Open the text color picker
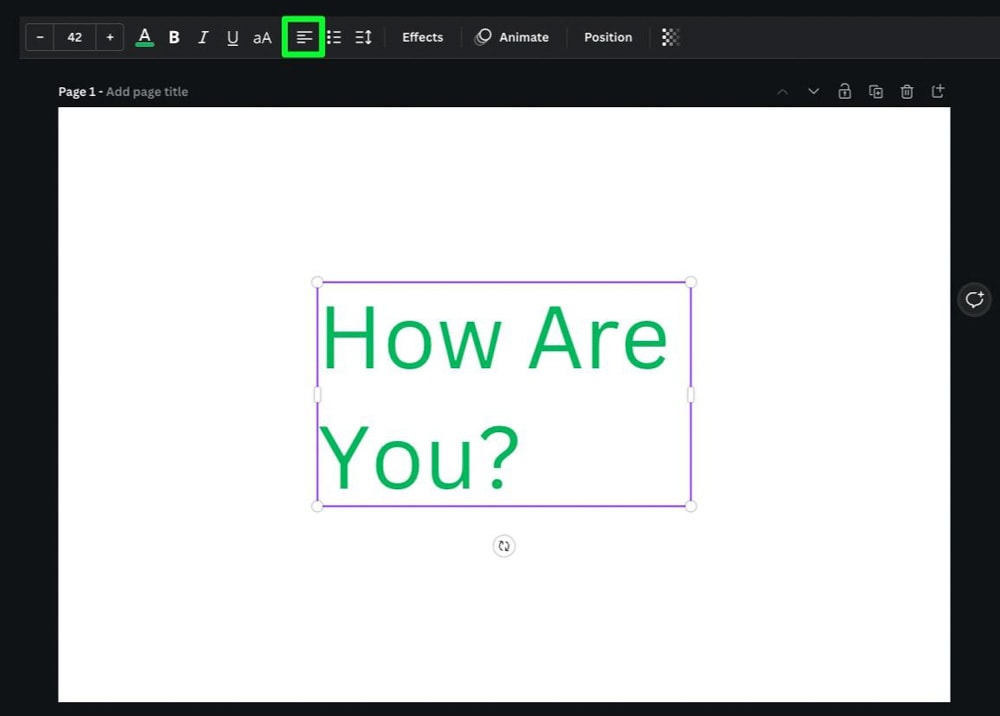Screen dimensions: 1000x716 (145, 37)
